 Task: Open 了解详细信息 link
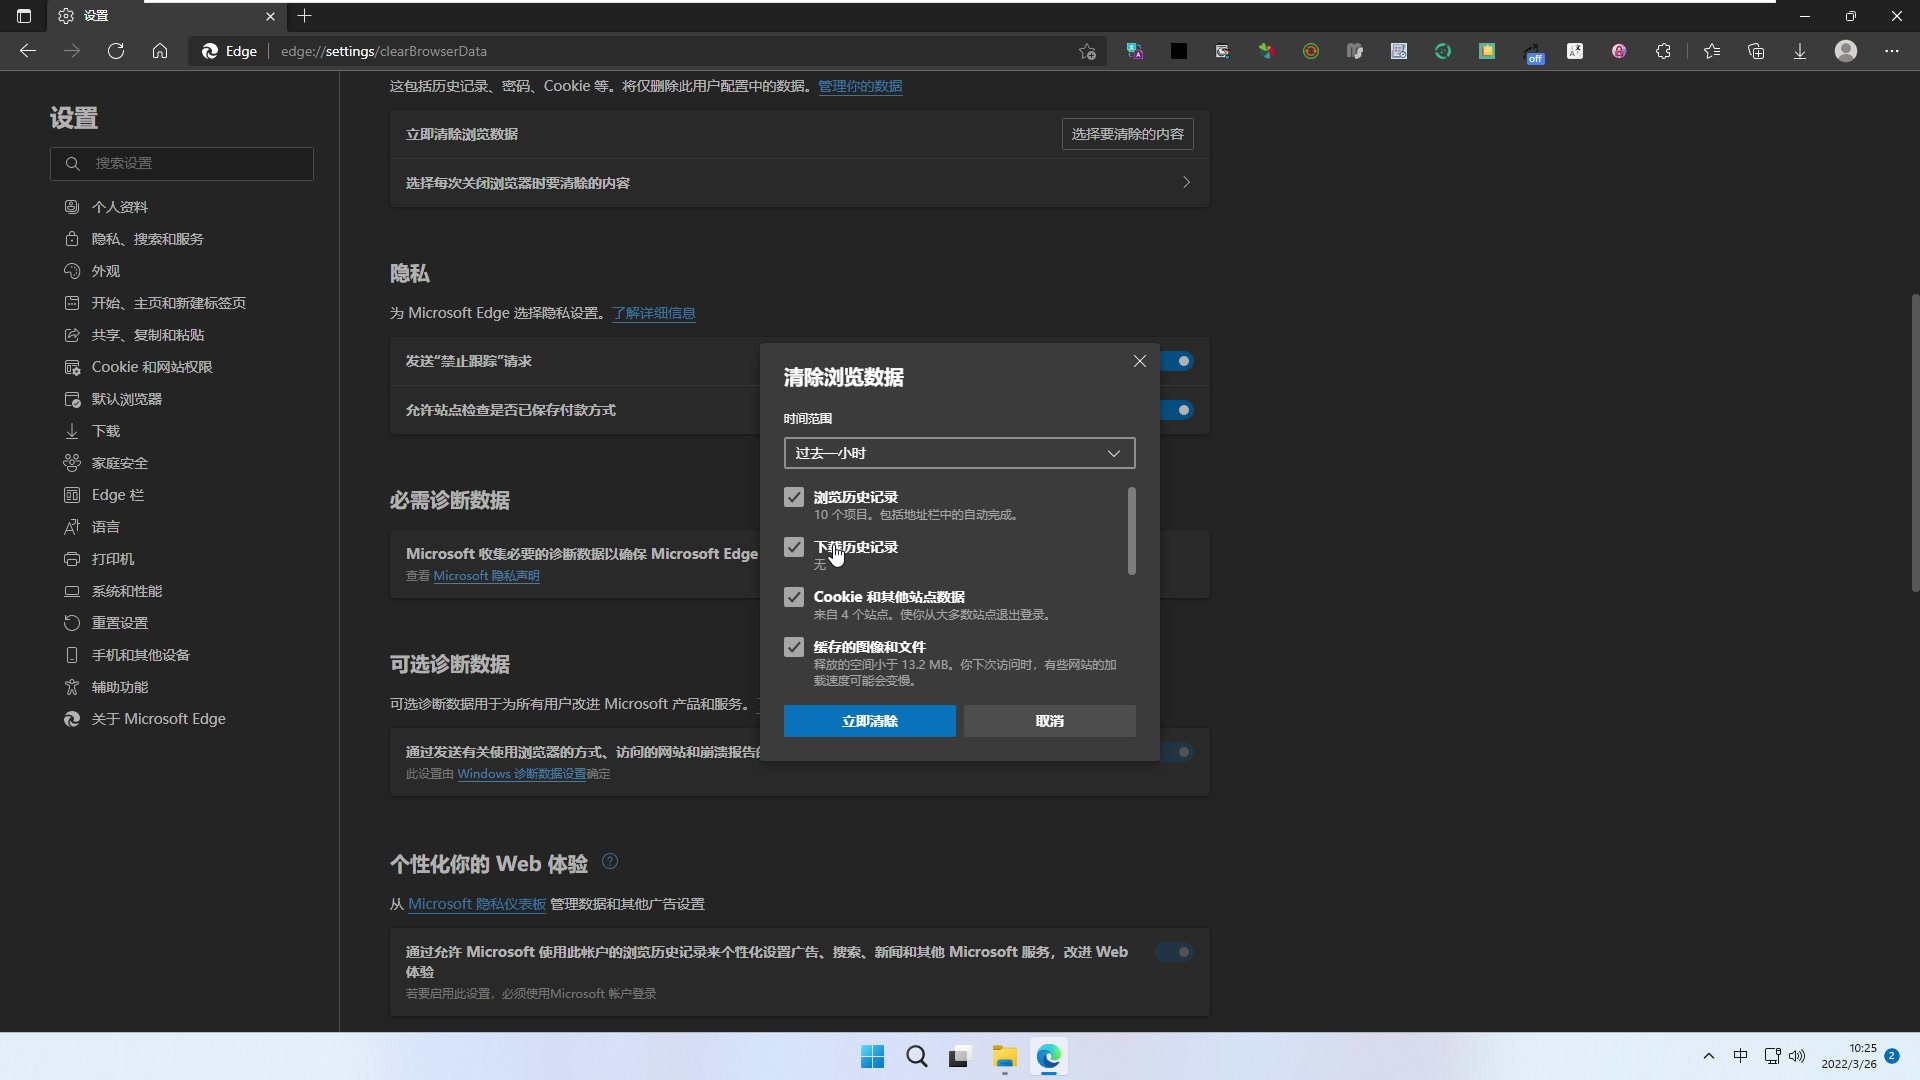(x=654, y=313)
